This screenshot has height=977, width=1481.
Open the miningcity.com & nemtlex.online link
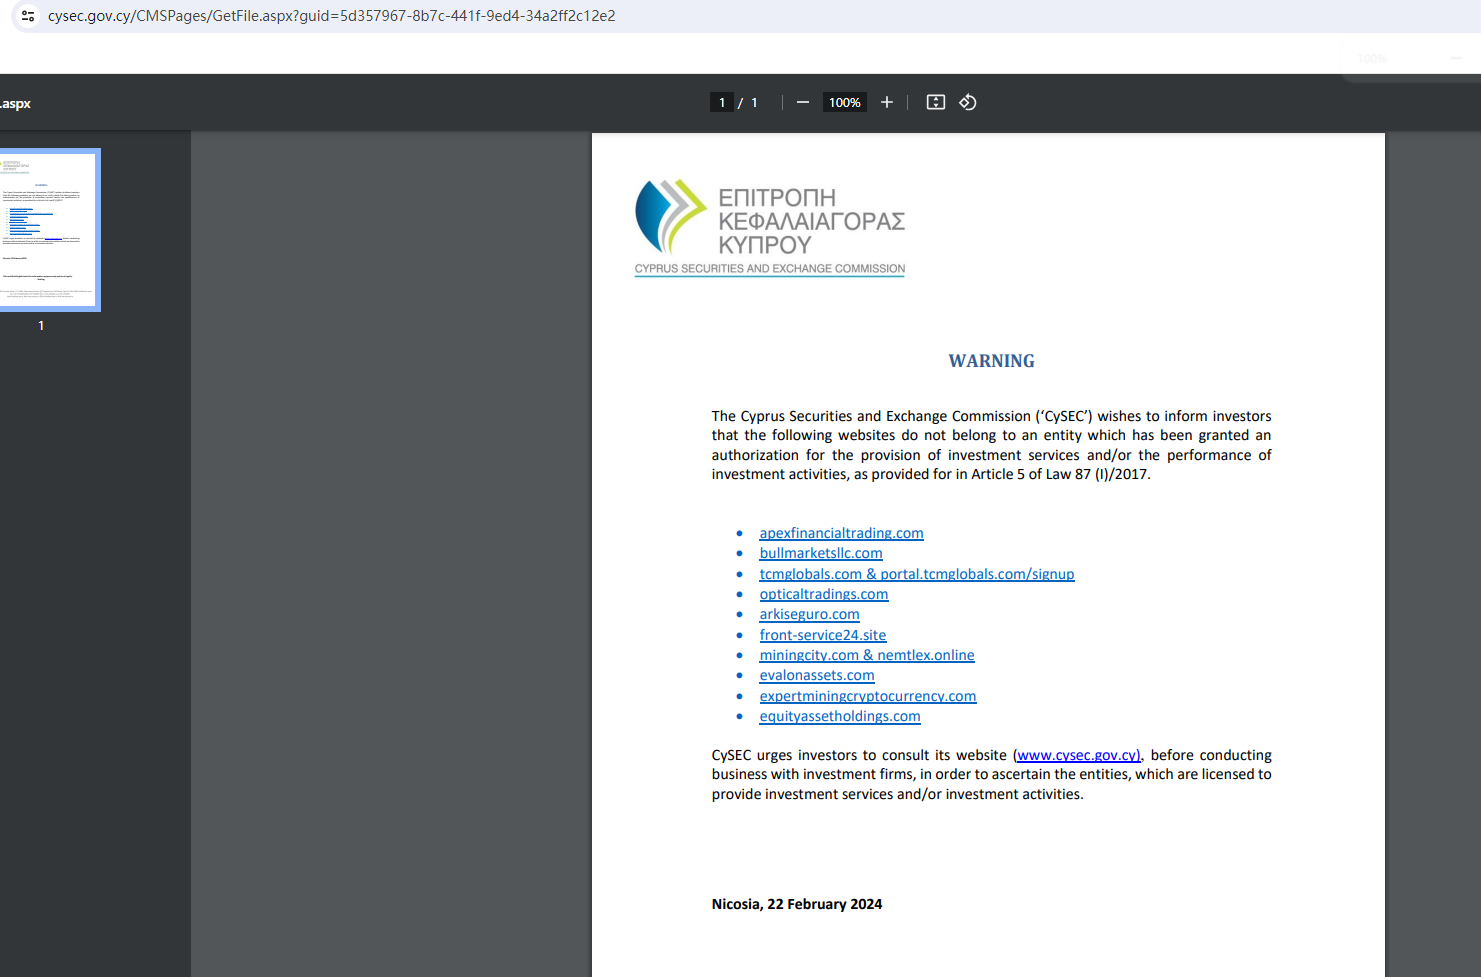point(867,655)
